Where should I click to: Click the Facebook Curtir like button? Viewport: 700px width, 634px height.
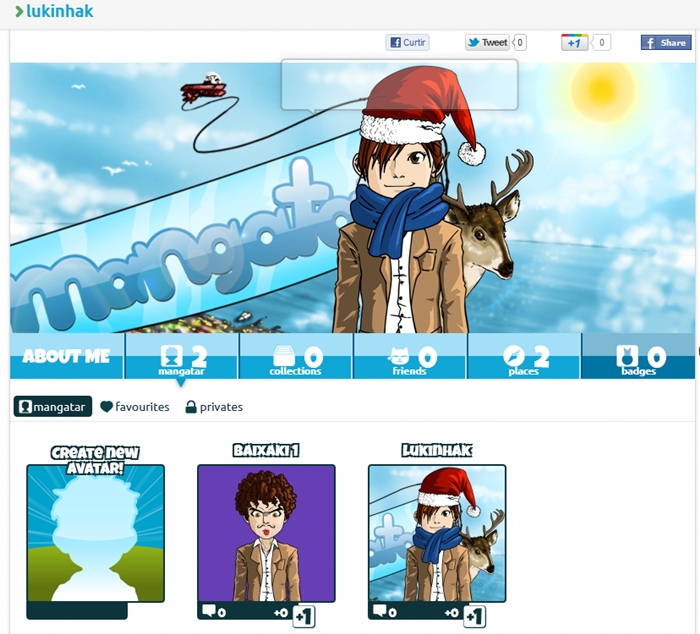408,42
